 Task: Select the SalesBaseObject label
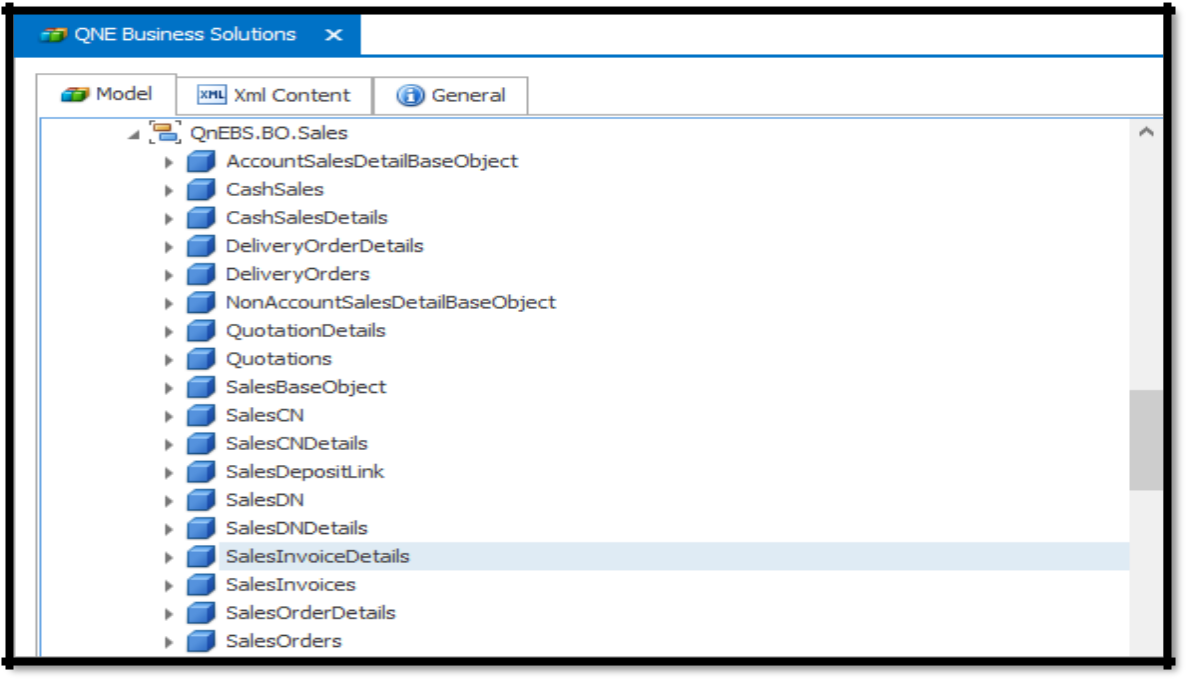306,387
